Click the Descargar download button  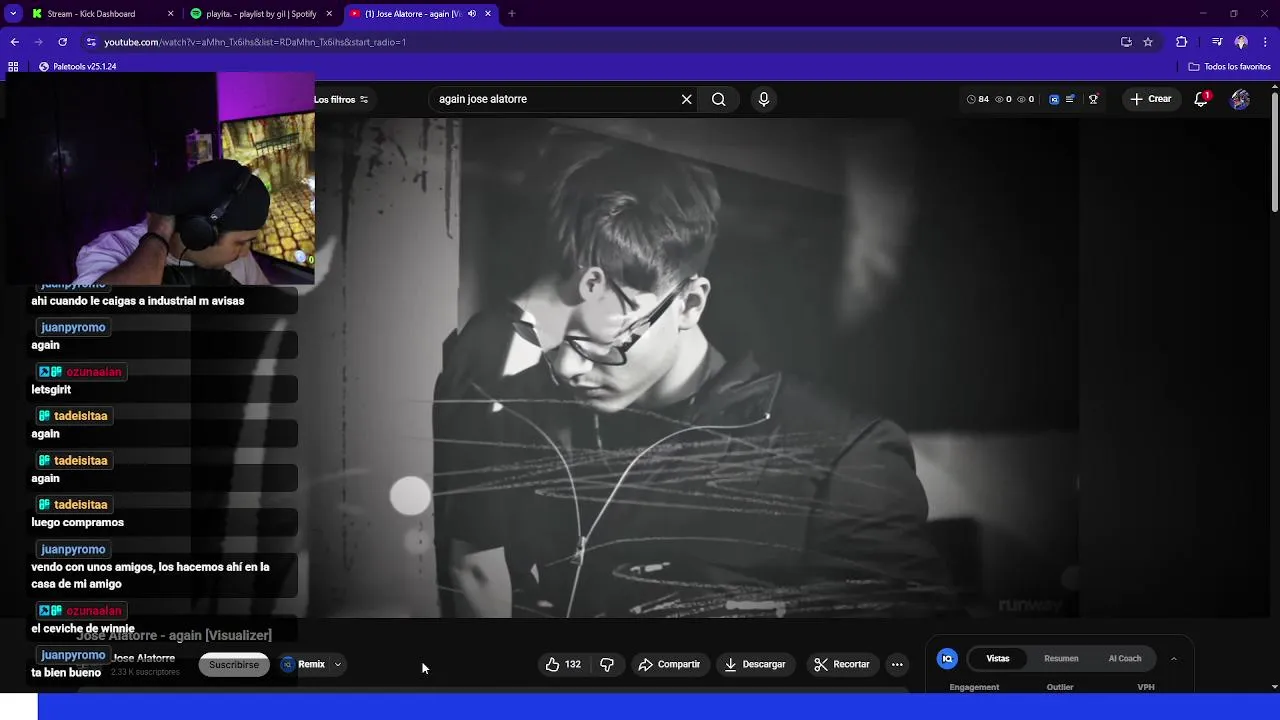click(755, 664)
